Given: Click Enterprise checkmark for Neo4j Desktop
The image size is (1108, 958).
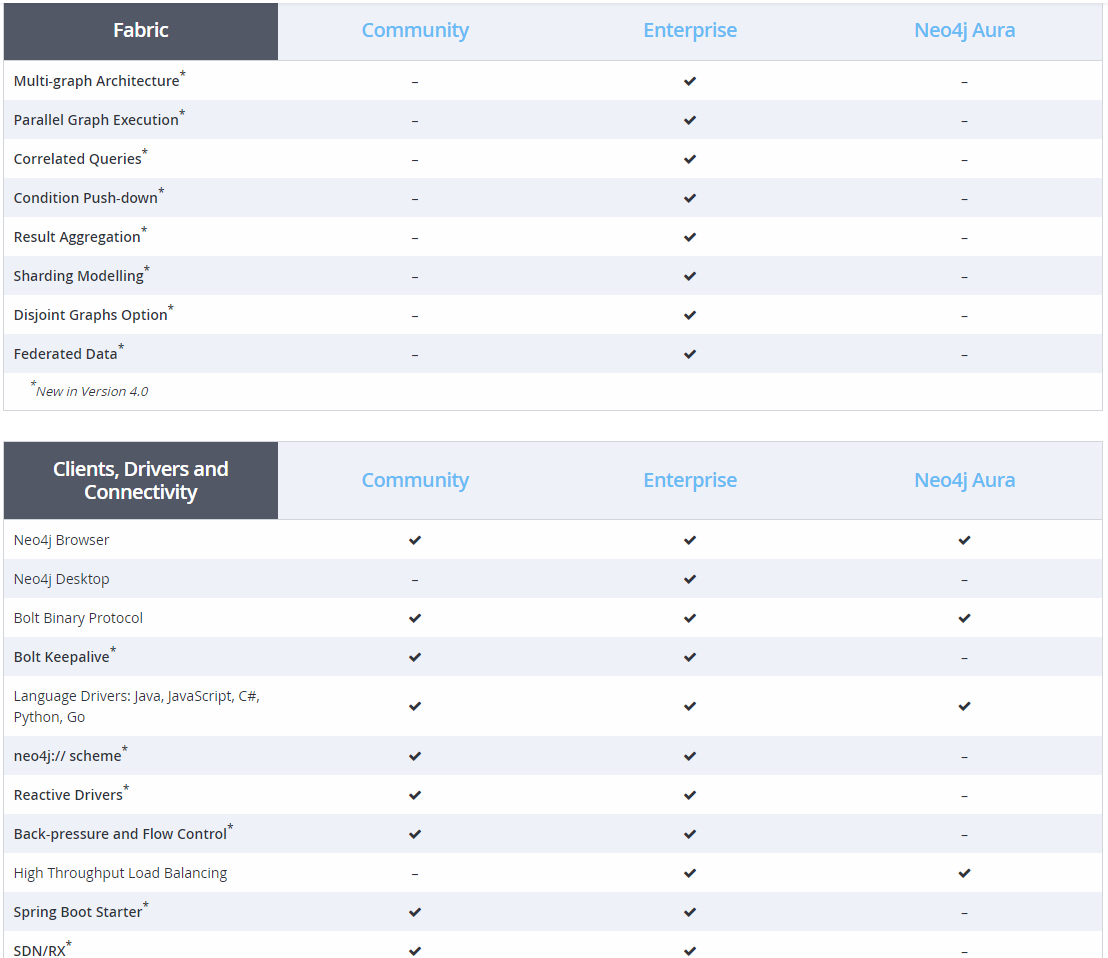Looking at the screenshot, I should (x=690, y=579).
